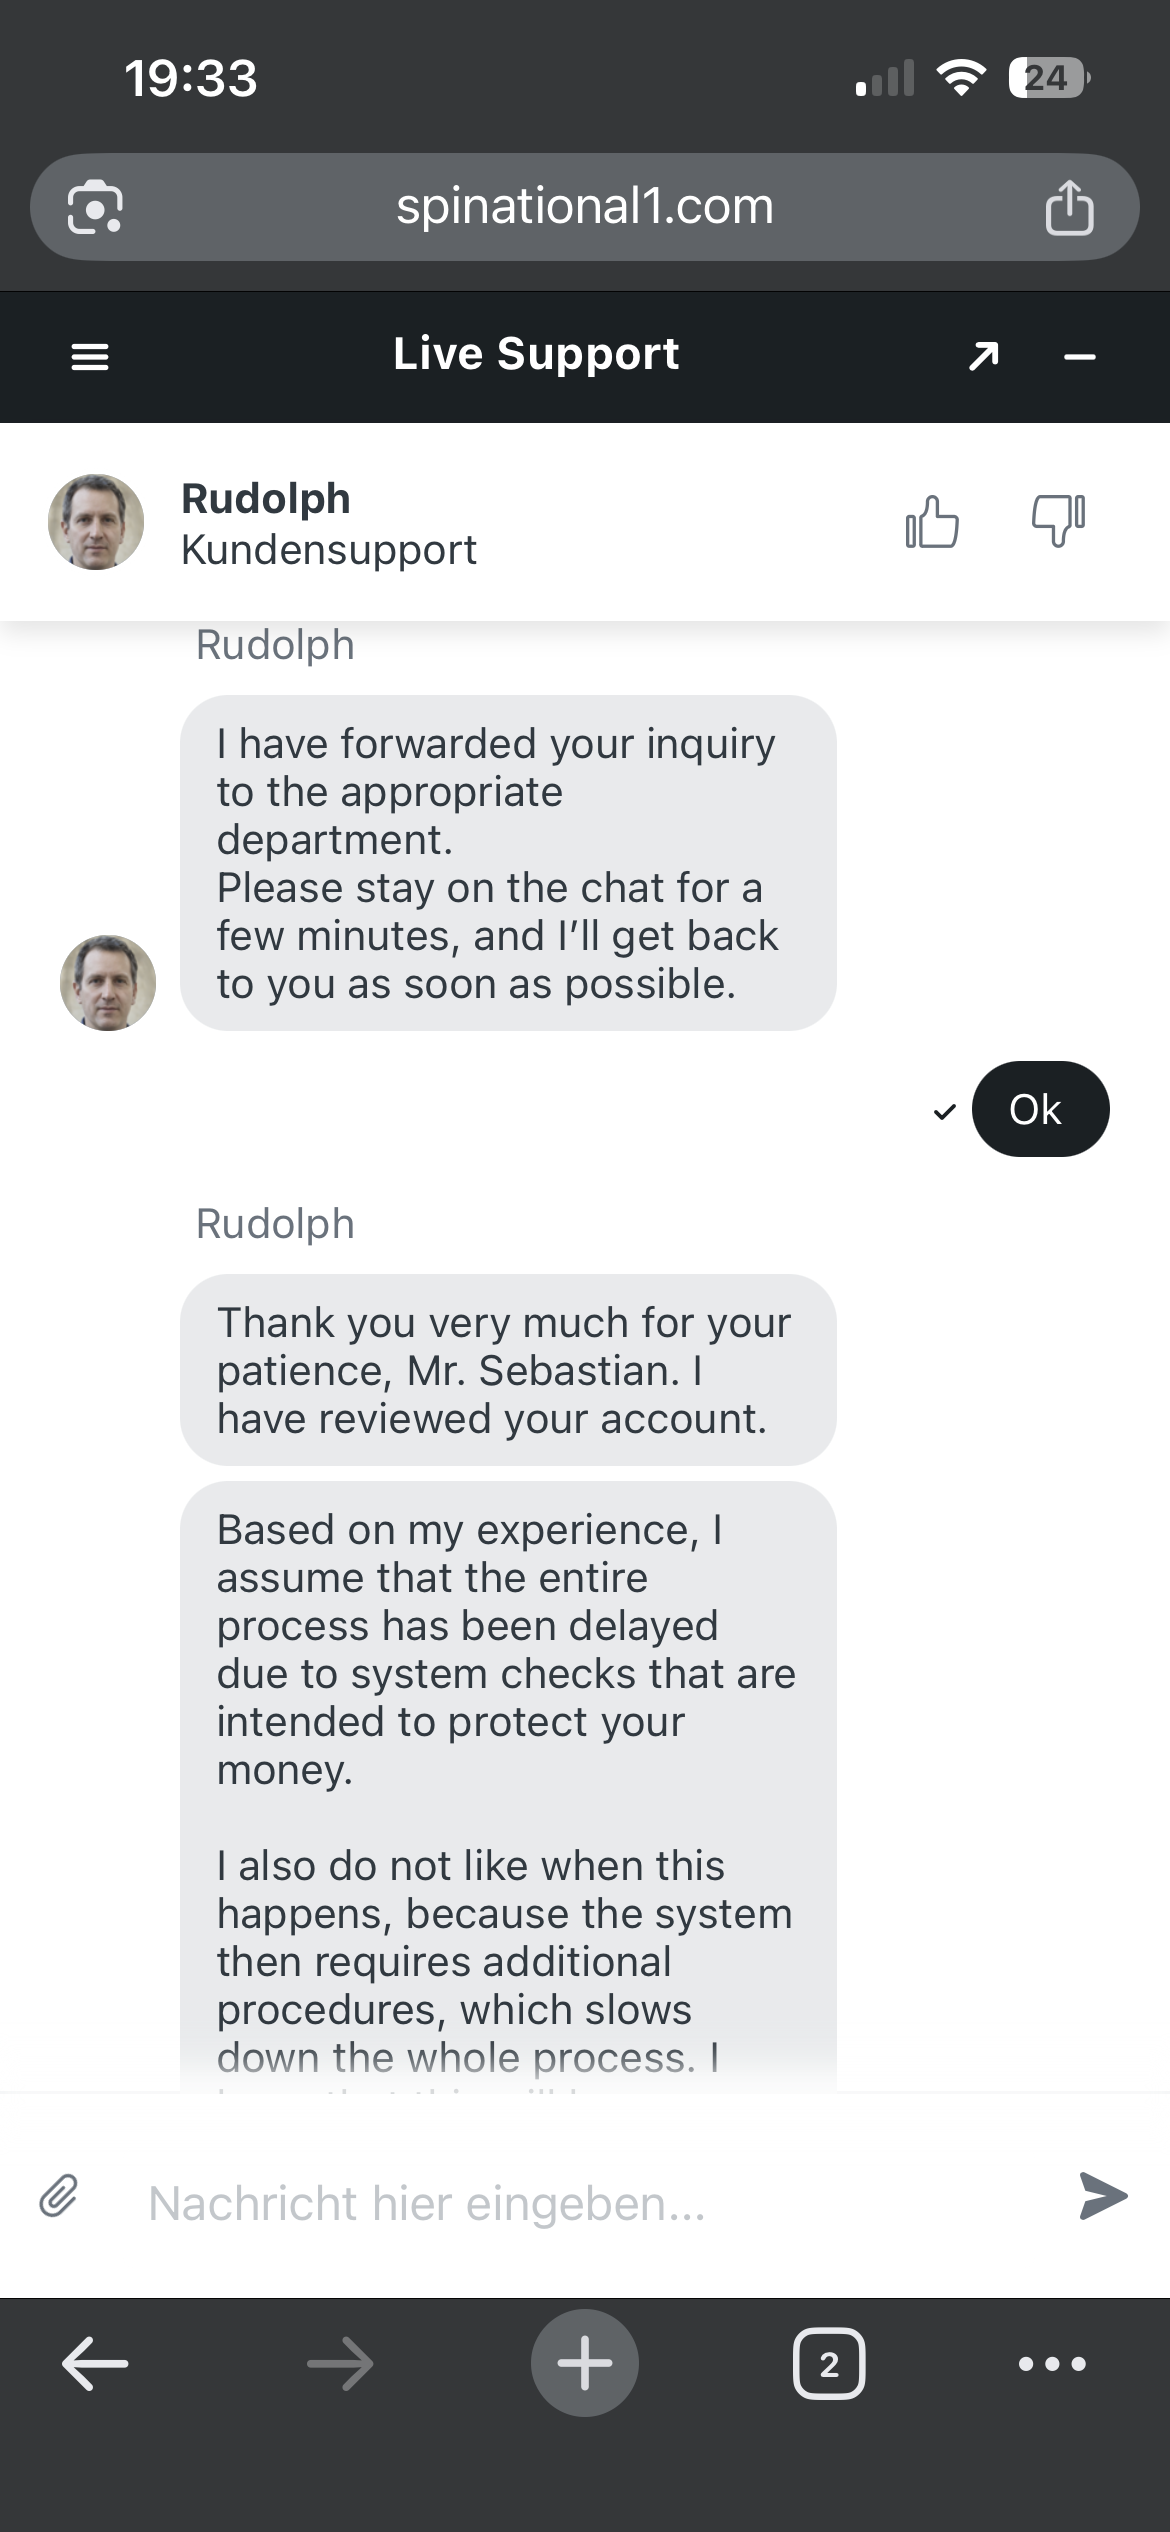Pop out chat with the arrow icon
1170x2532 pixels.
tap(984, 356)
